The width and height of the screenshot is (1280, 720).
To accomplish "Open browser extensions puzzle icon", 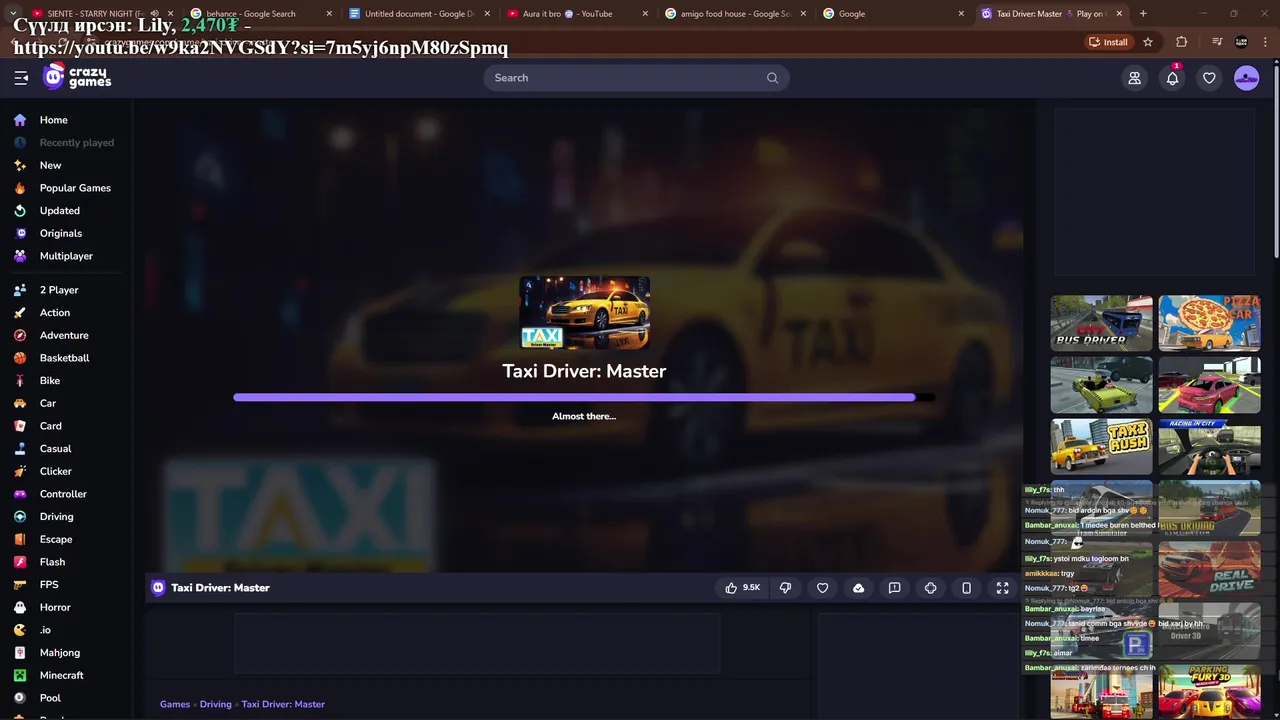I will click(1182, 42).
